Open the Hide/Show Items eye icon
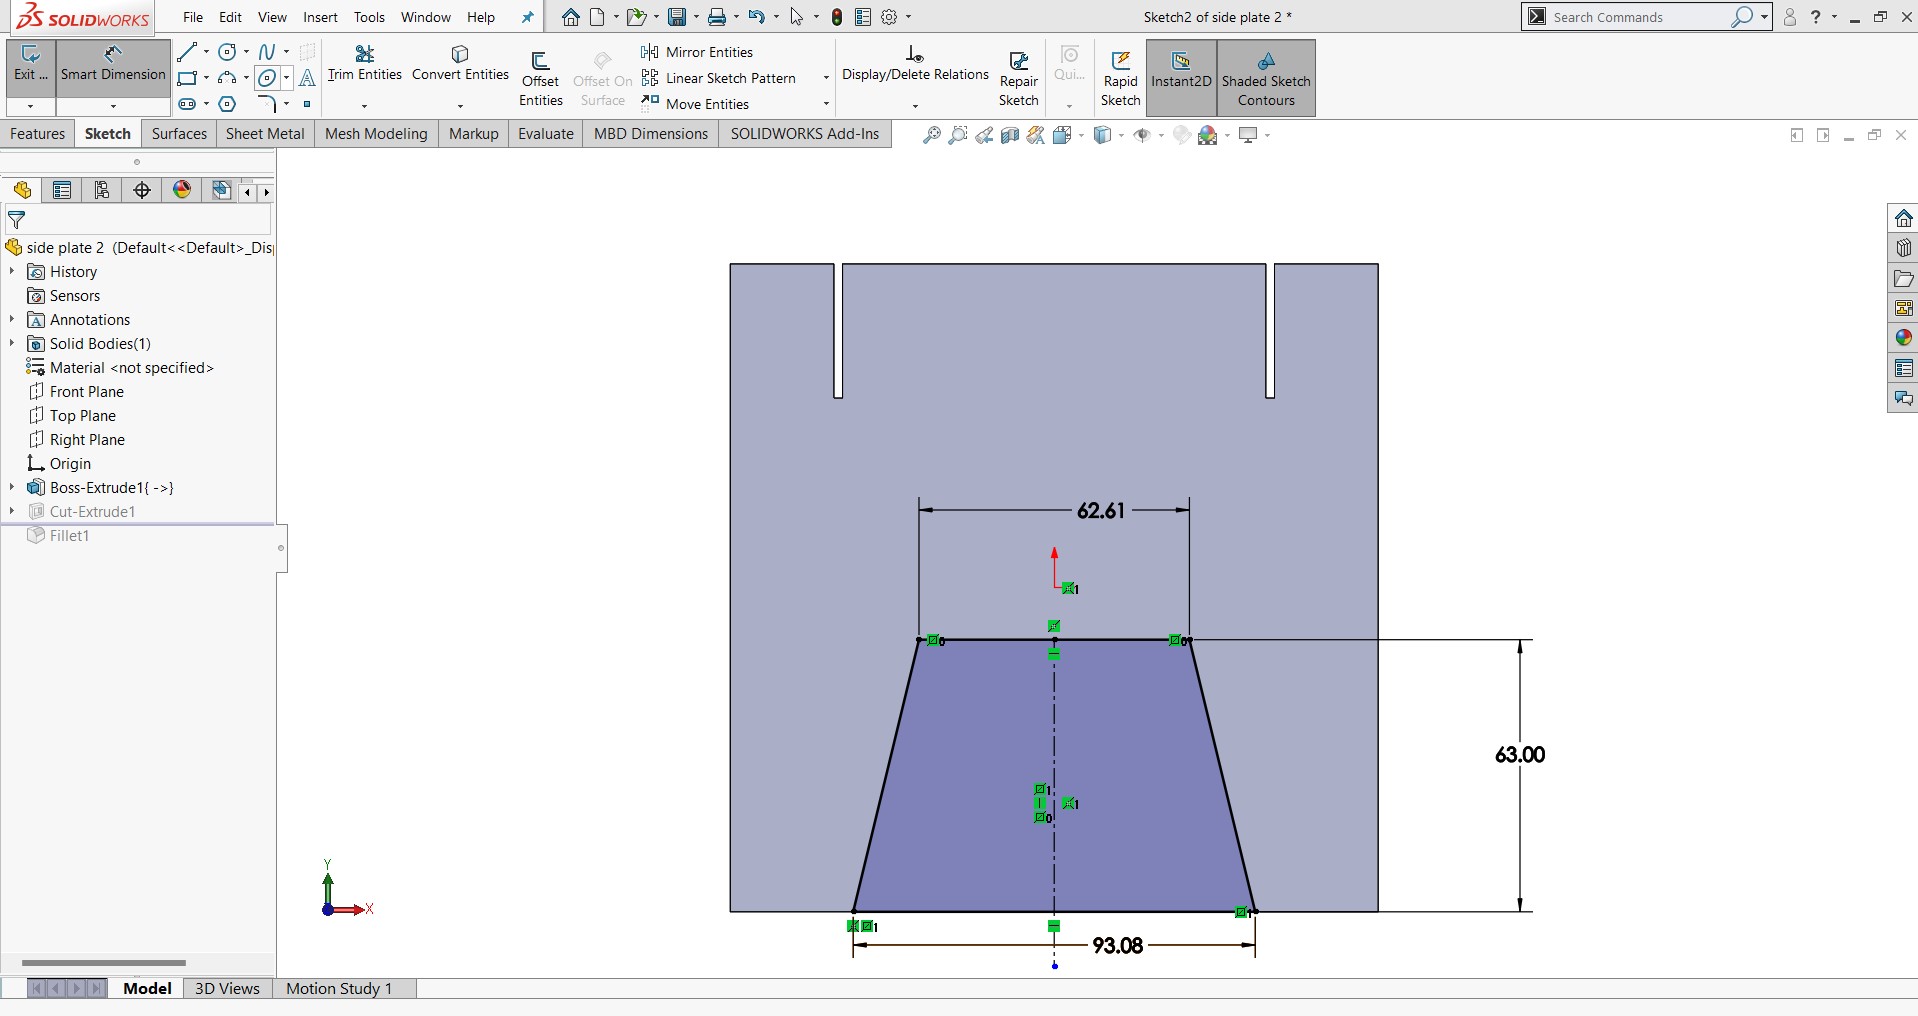1918x1016 pixels. [x=1142, y=135]
